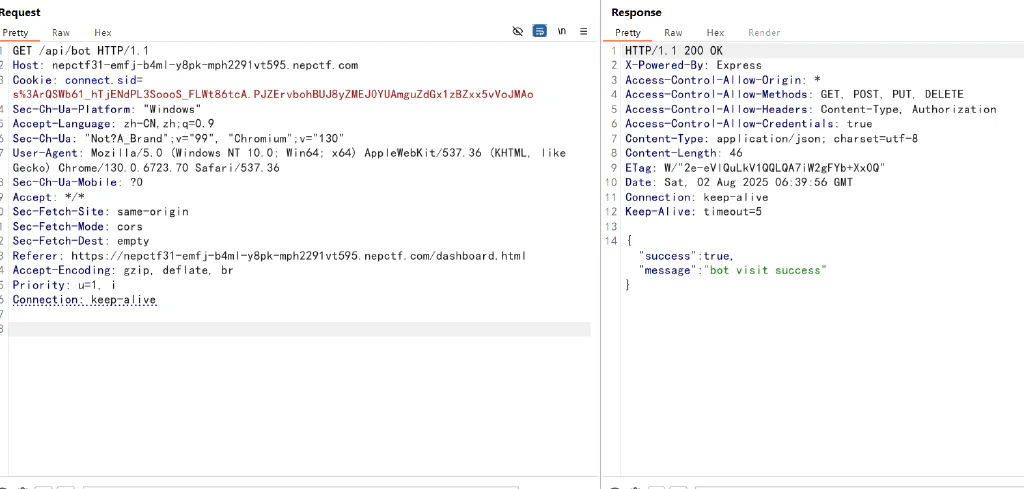The height and width of the screenshot is (489, 1024).
Task: Click the '"success":true' JSON line
Action: click(686, 256)
